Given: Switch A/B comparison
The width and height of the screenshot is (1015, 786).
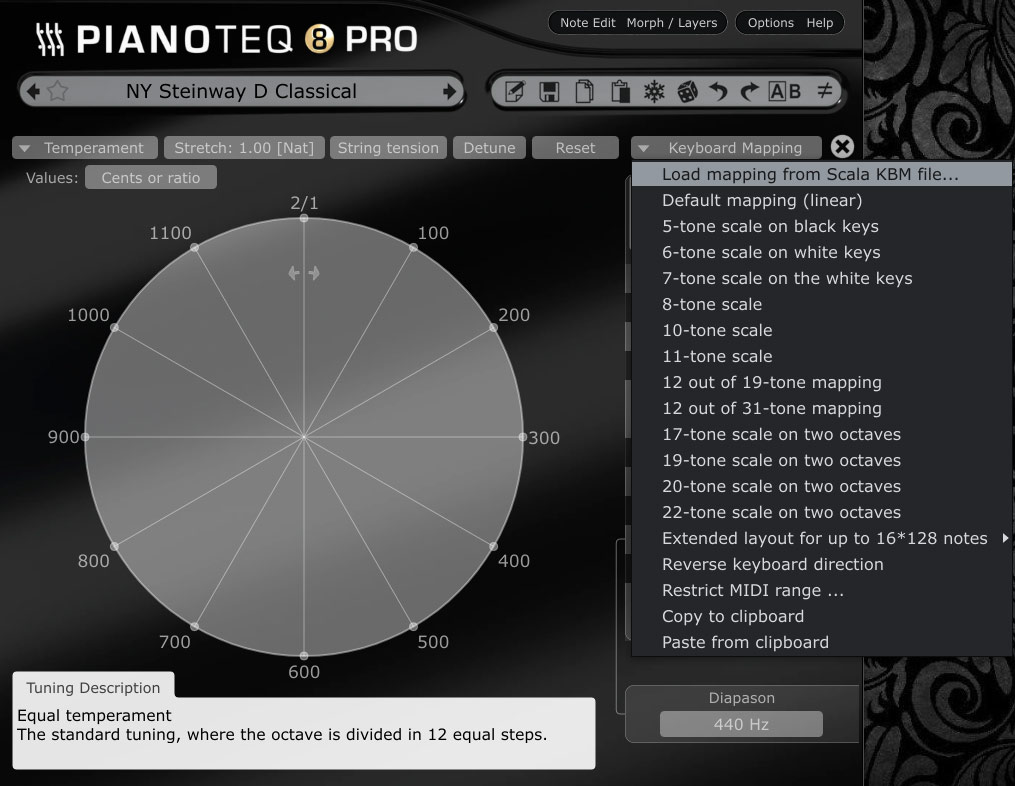Looking at the screenshot, I should tap(785, 91).
